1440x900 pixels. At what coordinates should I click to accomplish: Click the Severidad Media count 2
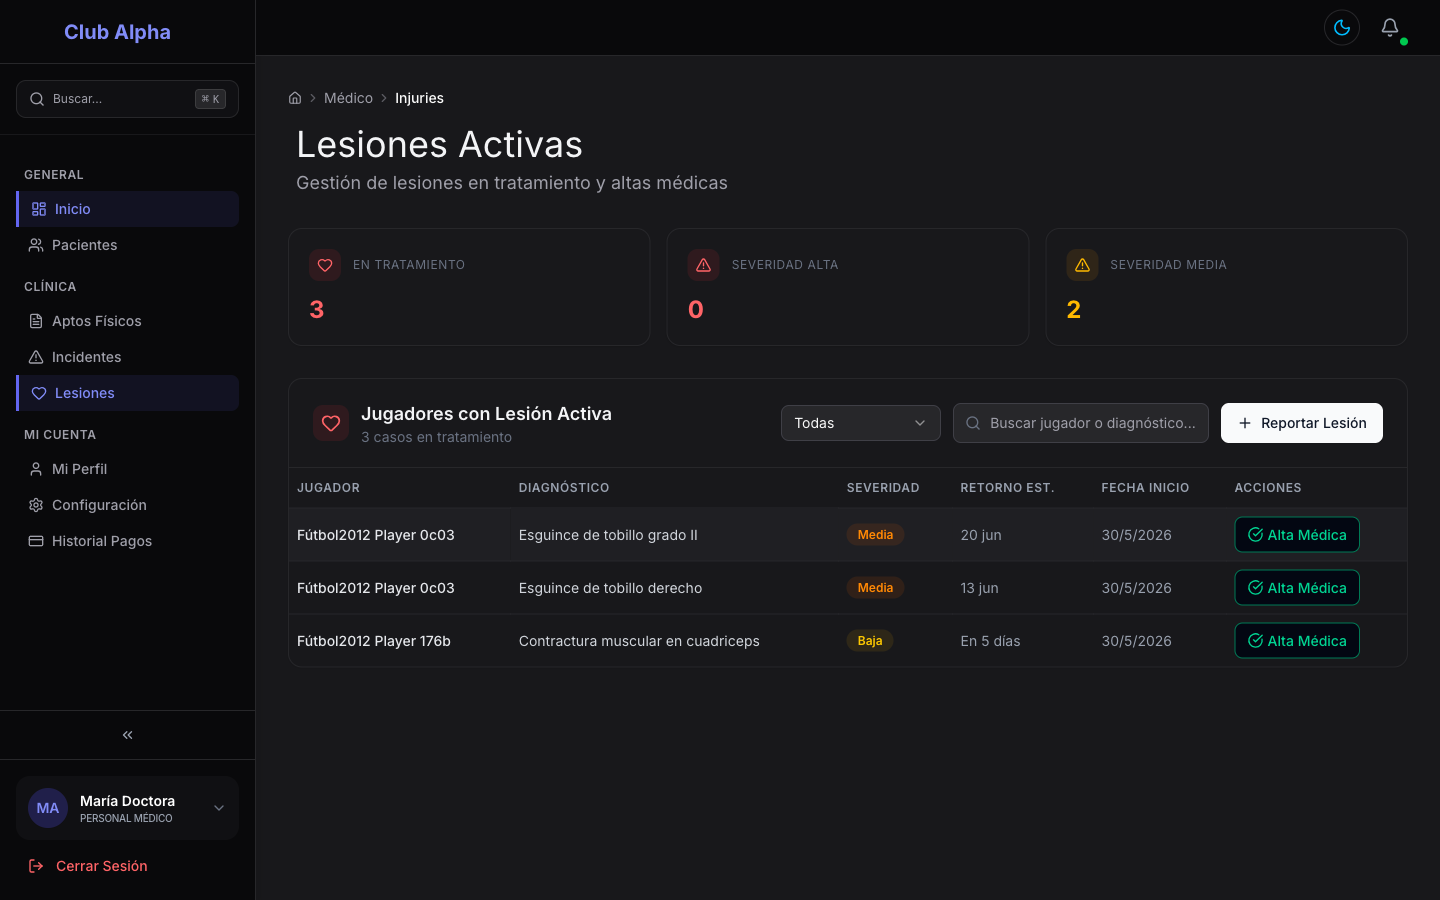1074,310
